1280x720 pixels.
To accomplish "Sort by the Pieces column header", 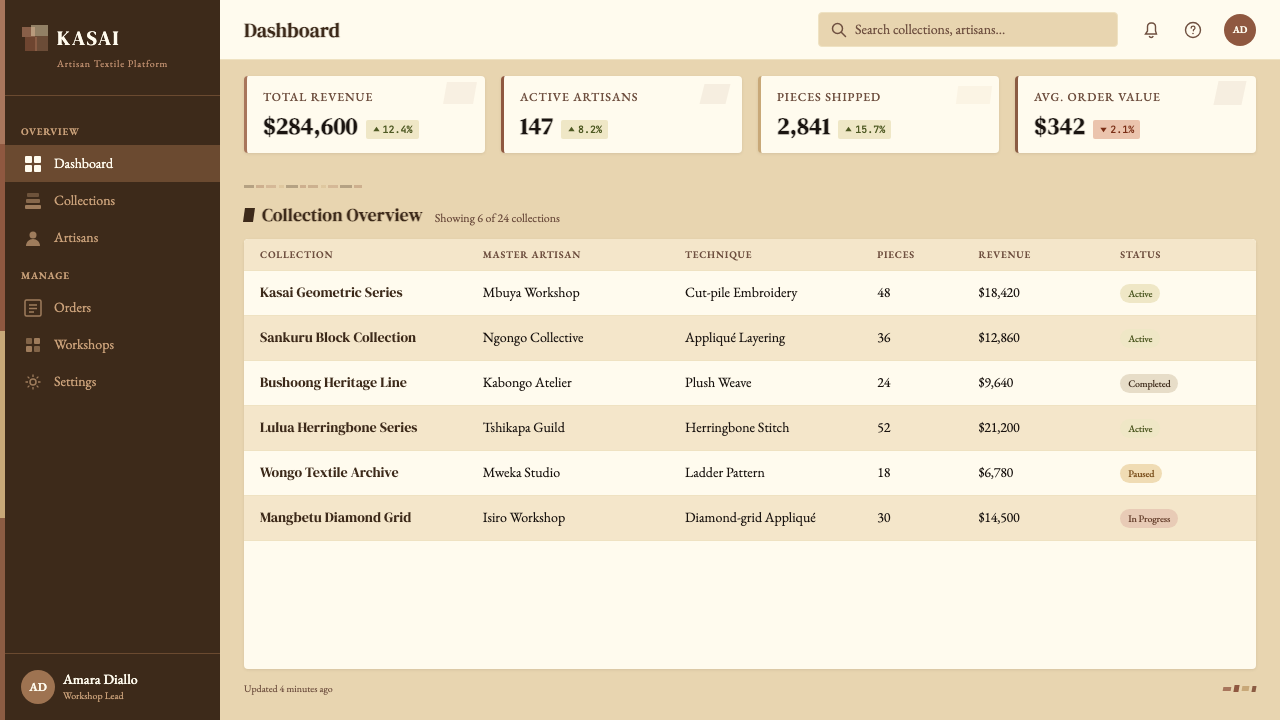I will 896,255.
